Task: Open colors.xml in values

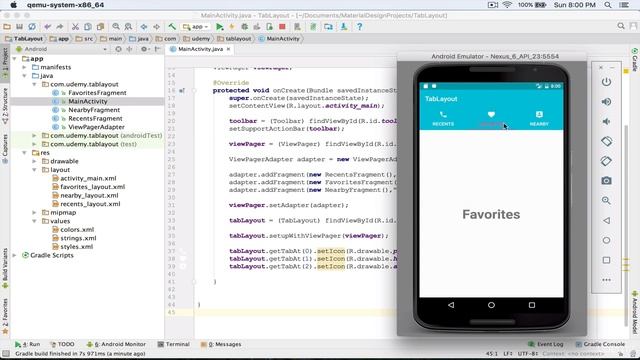Action: tap(77, 229)
